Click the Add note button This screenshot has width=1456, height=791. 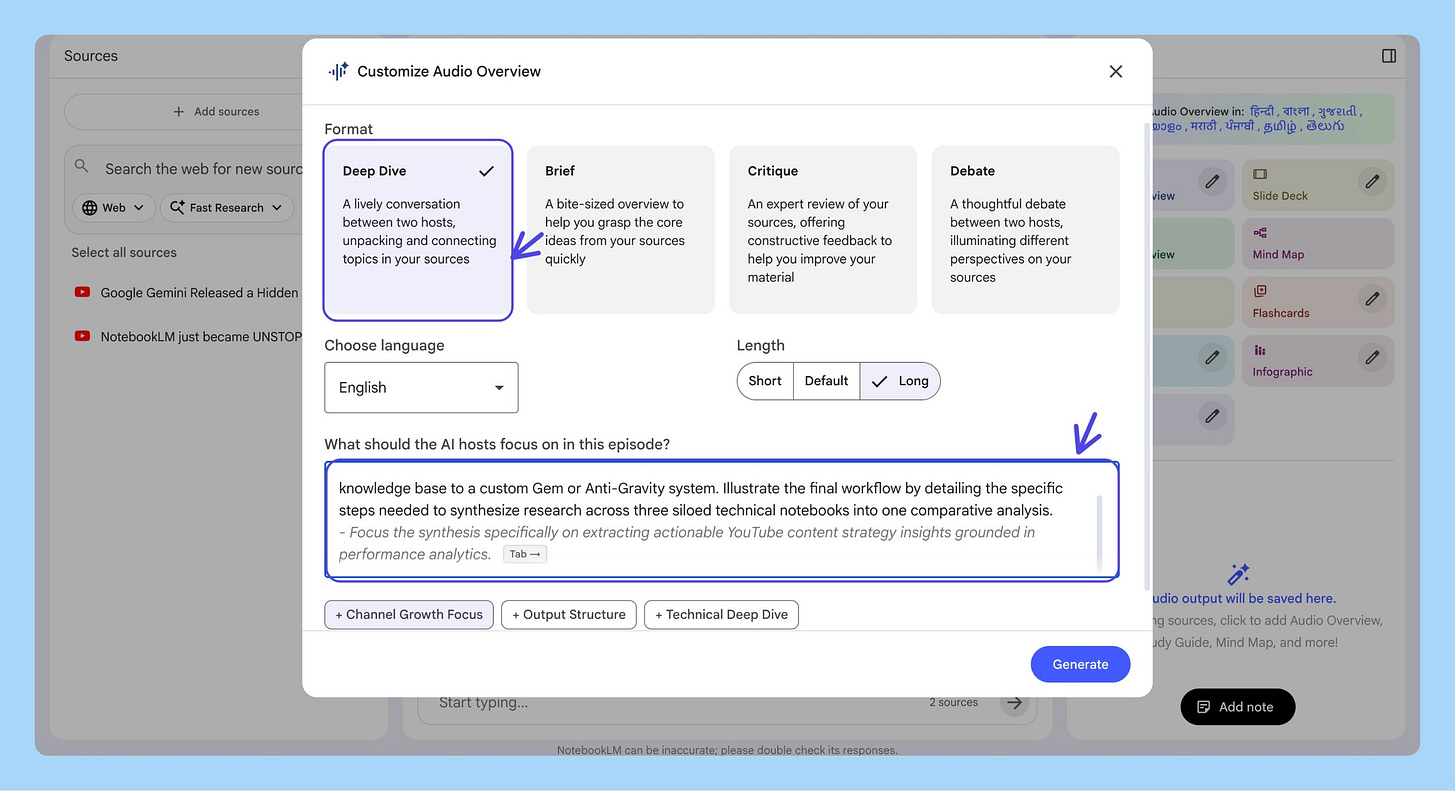[x=1238, y=707]
